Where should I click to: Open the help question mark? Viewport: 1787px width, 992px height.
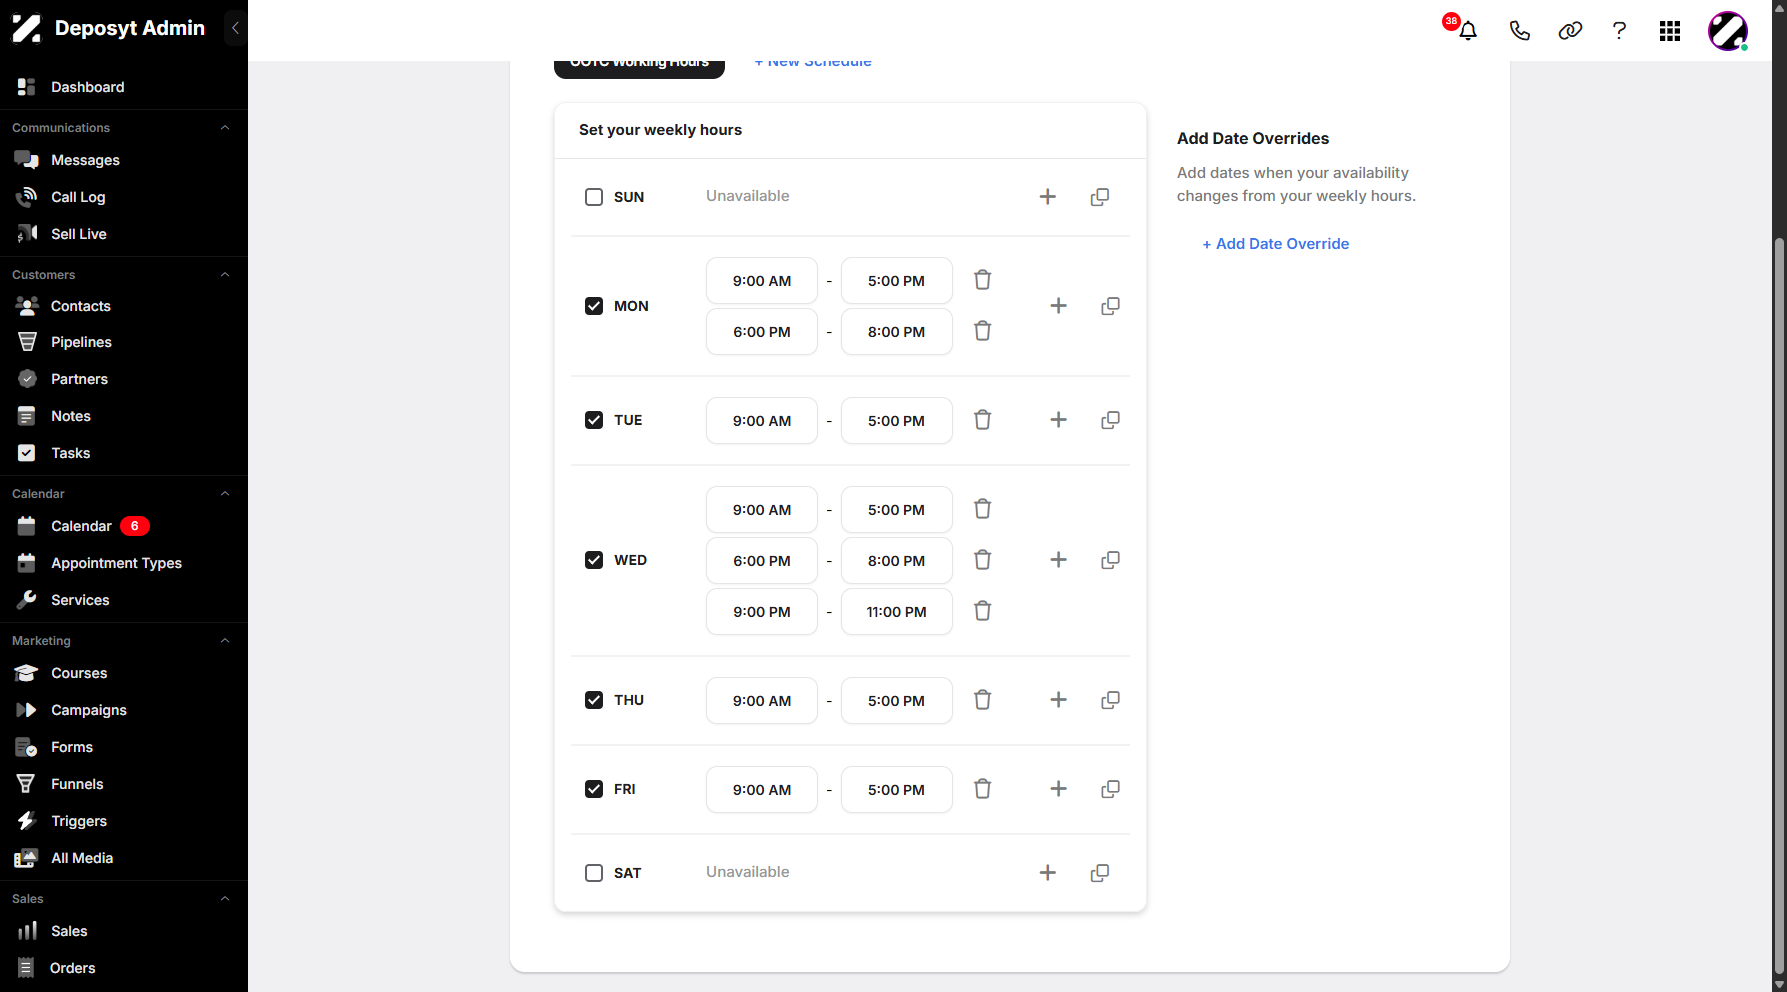pos(1619,31)
